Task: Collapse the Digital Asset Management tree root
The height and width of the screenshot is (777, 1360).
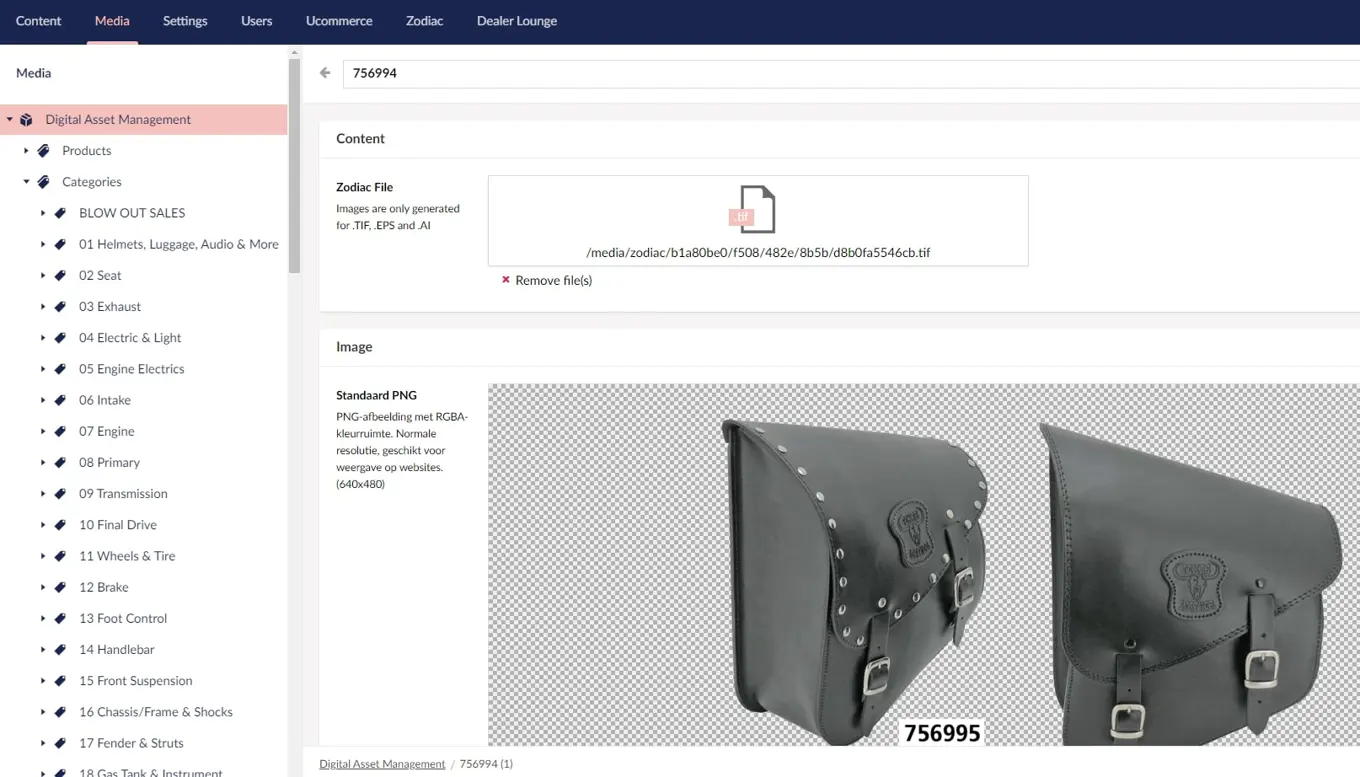Action: tap(10, 120)
